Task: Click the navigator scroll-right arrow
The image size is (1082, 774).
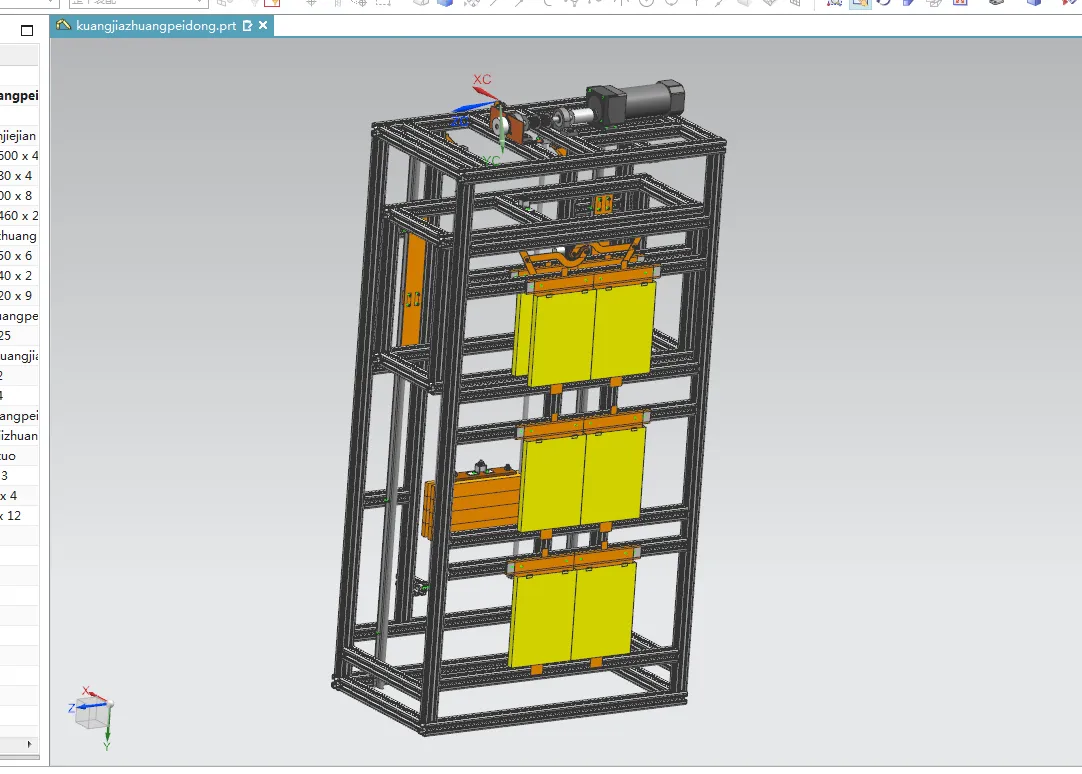Action: click(x=29, y=744)
